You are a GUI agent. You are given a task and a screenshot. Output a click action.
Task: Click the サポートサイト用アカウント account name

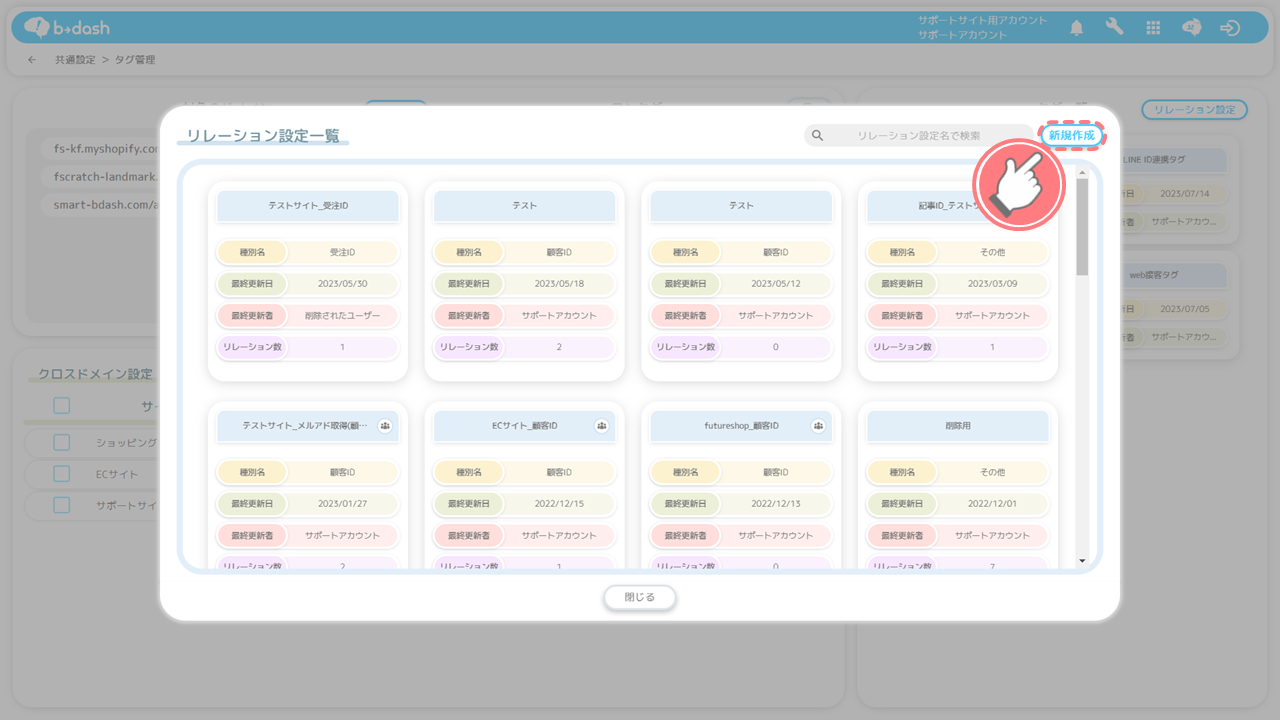[x=982, y=20]
